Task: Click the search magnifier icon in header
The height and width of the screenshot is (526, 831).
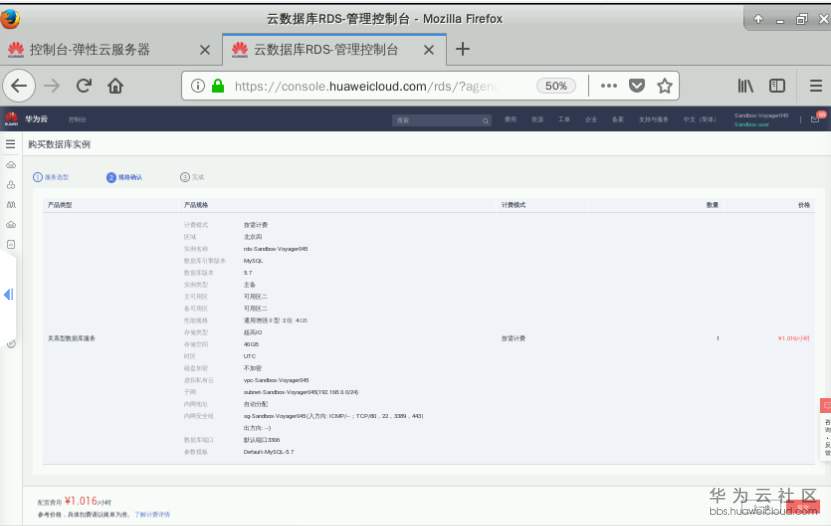Action: click(x=485, y=121)
